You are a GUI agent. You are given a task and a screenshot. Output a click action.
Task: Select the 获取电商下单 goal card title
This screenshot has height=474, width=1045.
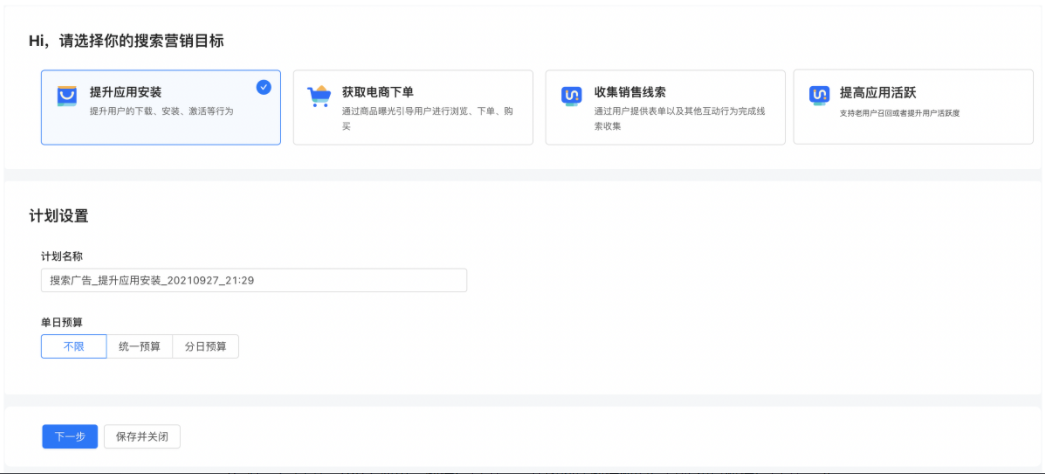tap(378, 92)
